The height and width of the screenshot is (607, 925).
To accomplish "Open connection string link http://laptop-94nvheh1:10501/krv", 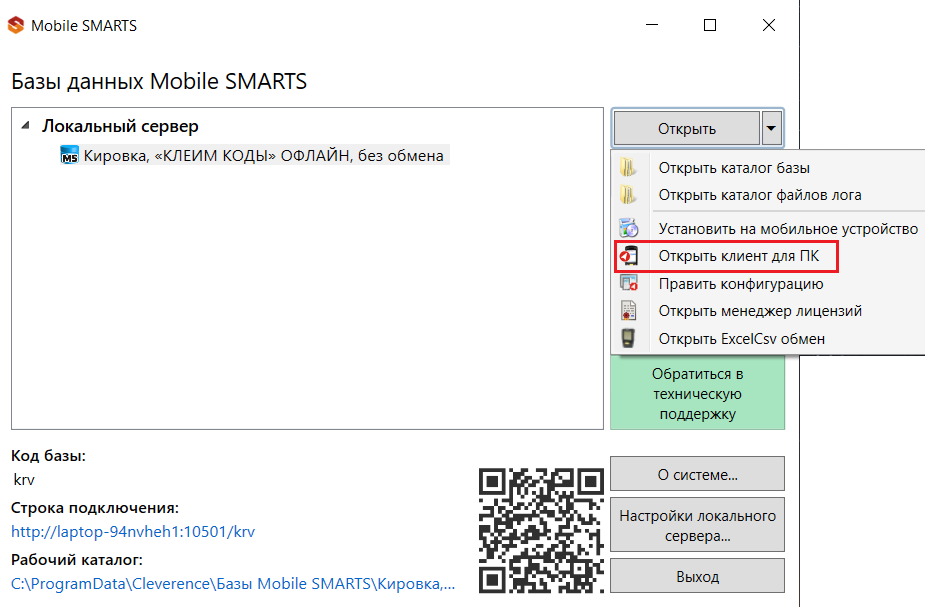I will click(x=133, y=531).
